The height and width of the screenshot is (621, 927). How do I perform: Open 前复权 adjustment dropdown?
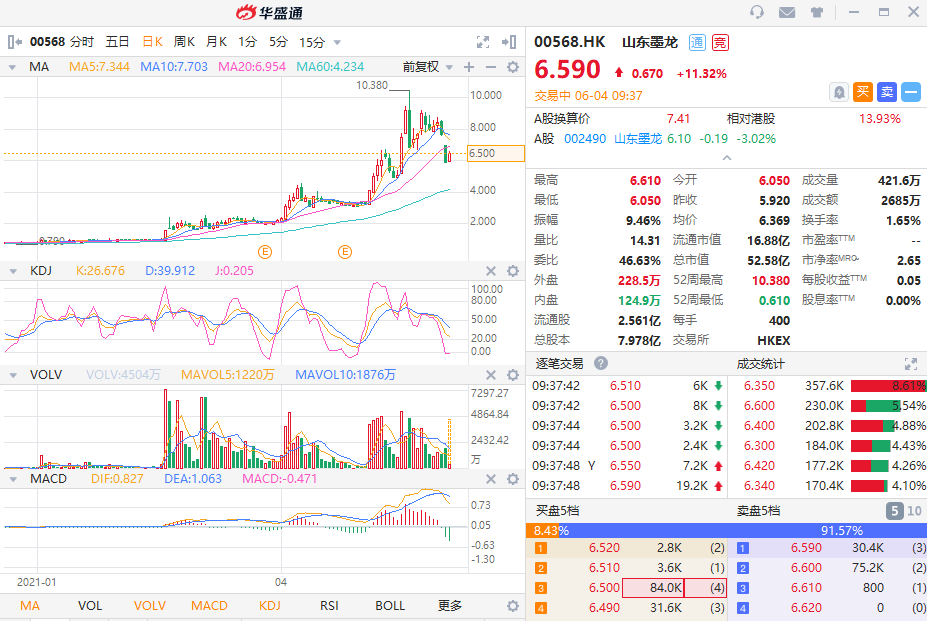pos(428,67)
